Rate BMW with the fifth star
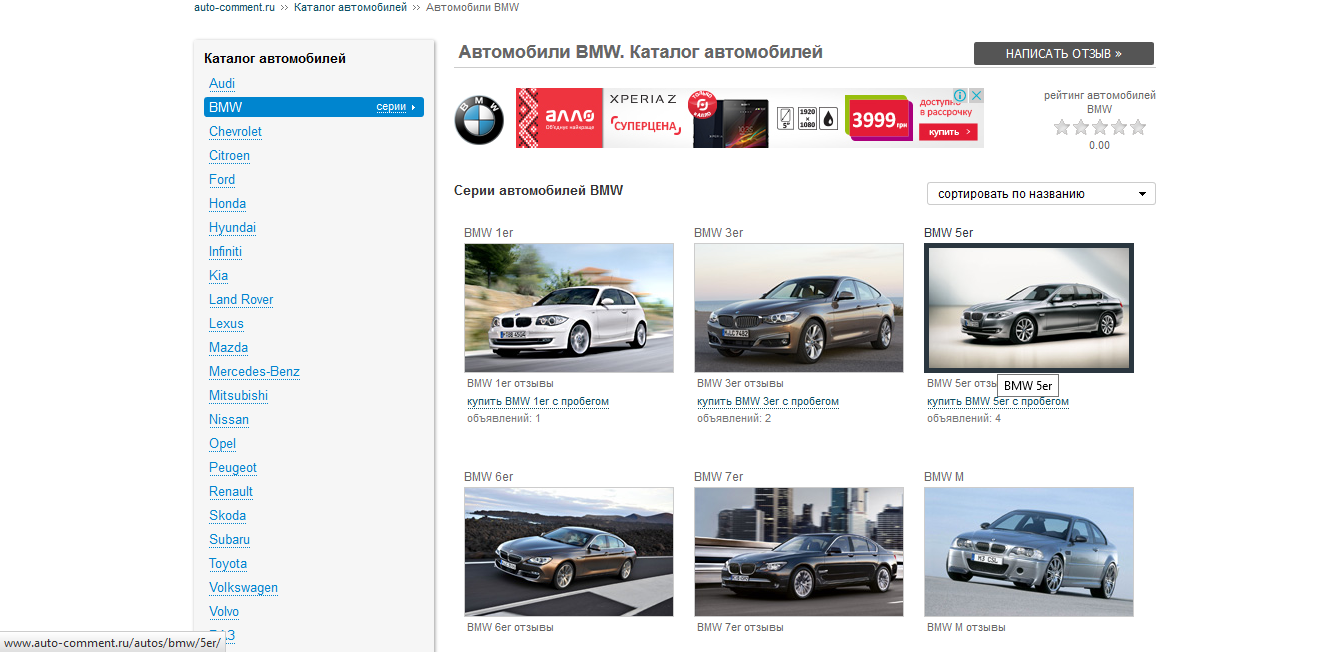The width and height of the screenshot is (1340, 652). tap(1137, 127)
